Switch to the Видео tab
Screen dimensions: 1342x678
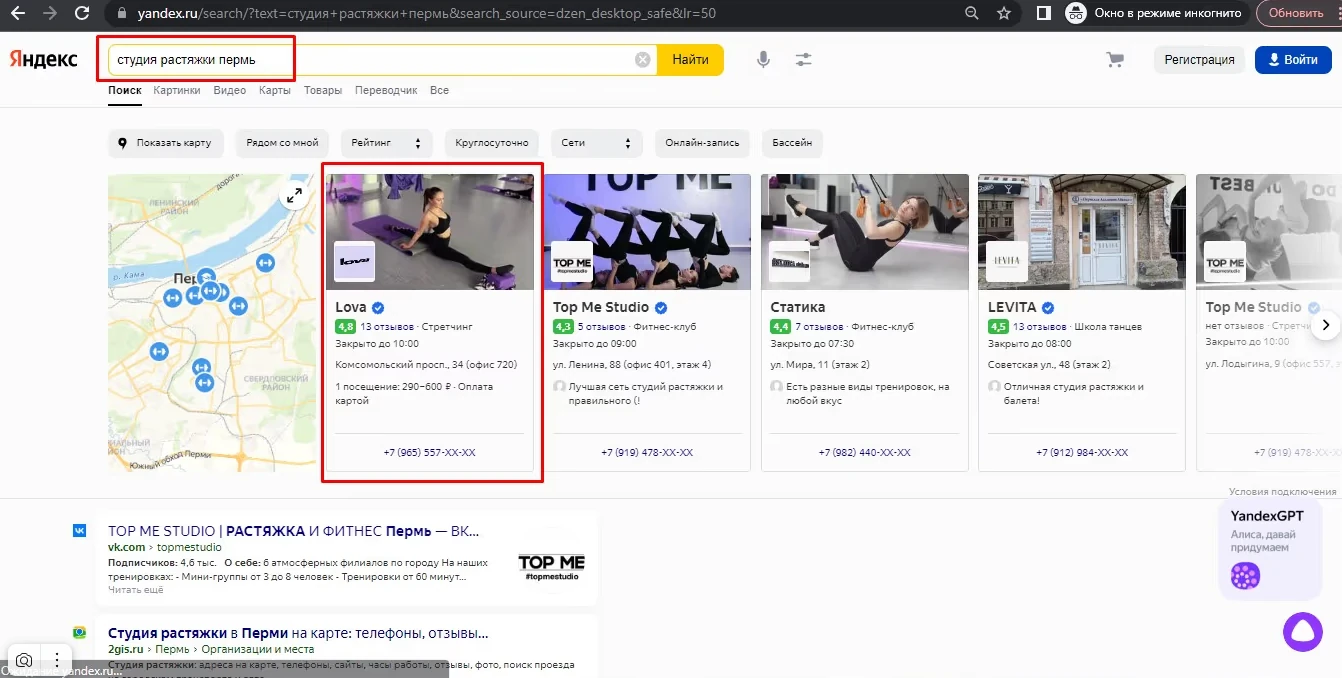[229, 90]
